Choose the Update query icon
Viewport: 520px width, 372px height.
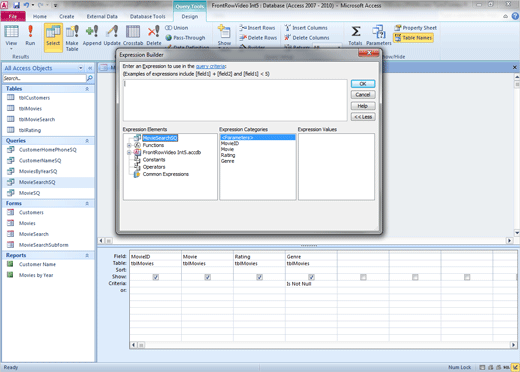click(x=112, y=35)
